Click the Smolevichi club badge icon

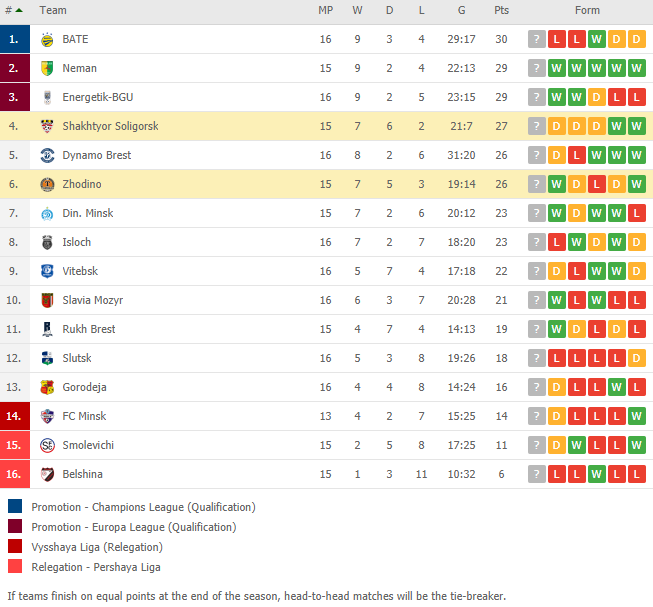tap(47, 445)
